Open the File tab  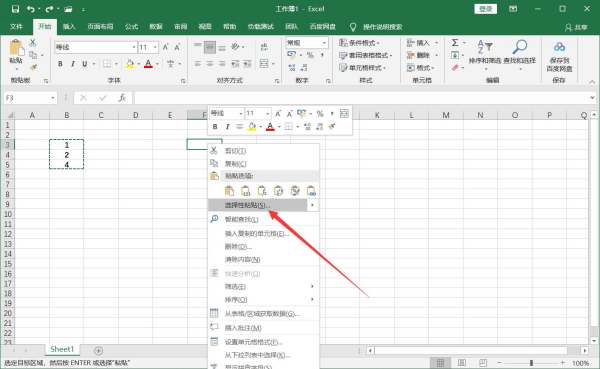tap(16, 26)
